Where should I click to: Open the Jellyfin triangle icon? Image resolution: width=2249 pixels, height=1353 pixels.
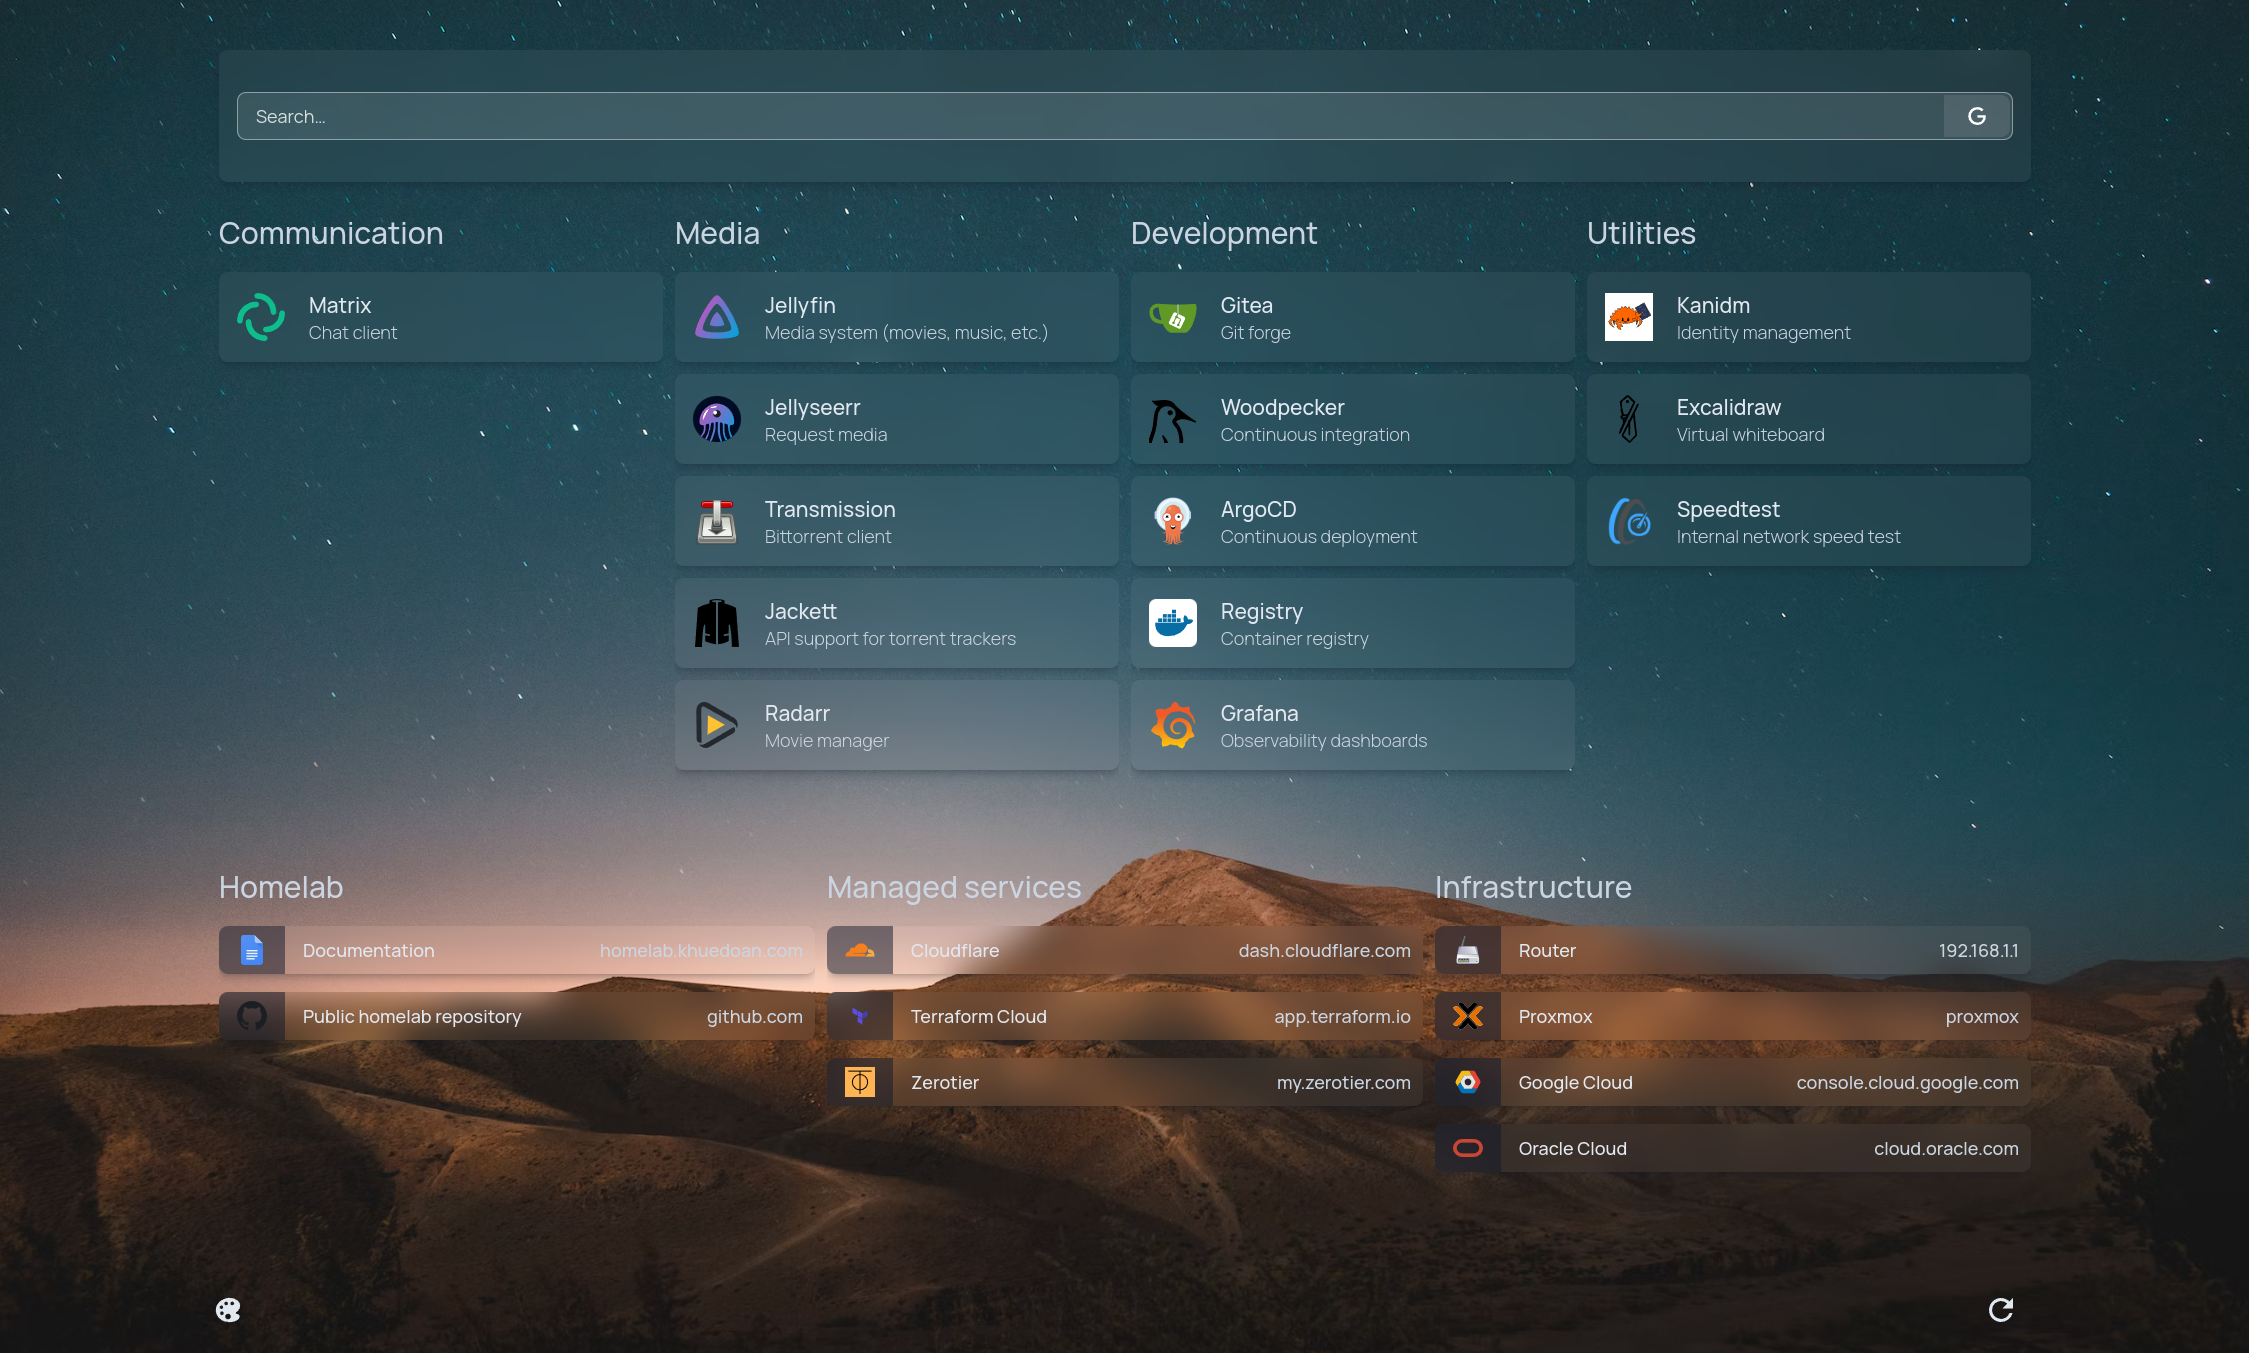point(717,317)
